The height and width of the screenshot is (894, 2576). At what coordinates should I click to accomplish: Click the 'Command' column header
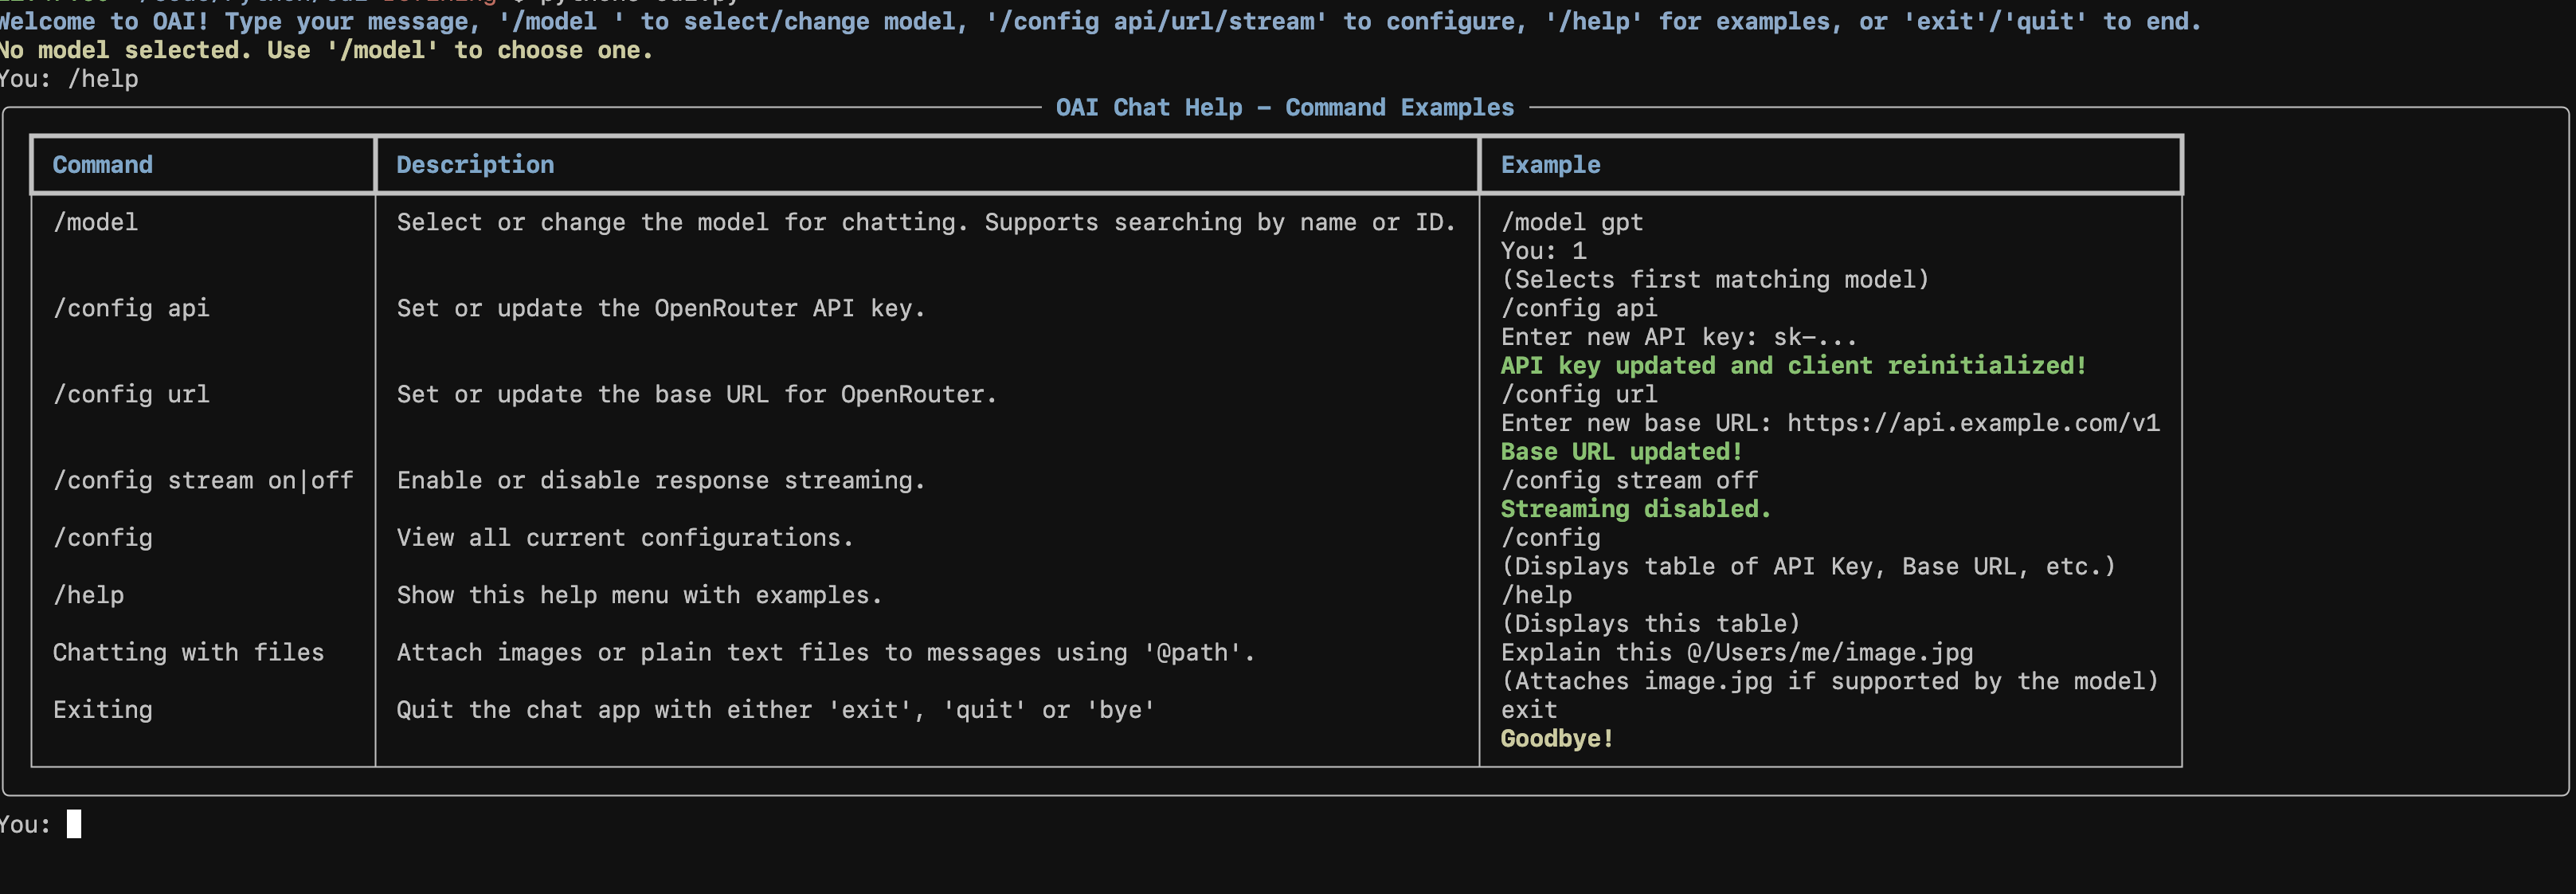[x=102, y=165]
